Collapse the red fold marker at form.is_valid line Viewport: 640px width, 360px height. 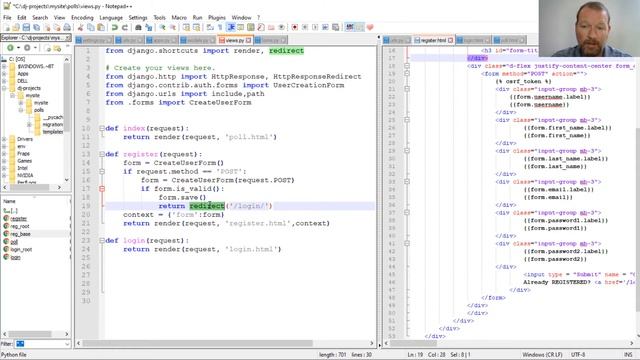click(102, 189)
